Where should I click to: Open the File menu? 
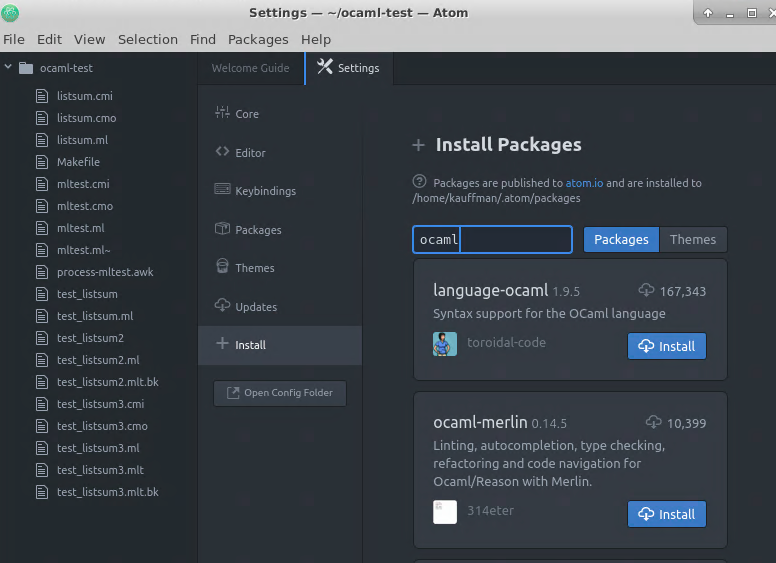coord(14,39)
